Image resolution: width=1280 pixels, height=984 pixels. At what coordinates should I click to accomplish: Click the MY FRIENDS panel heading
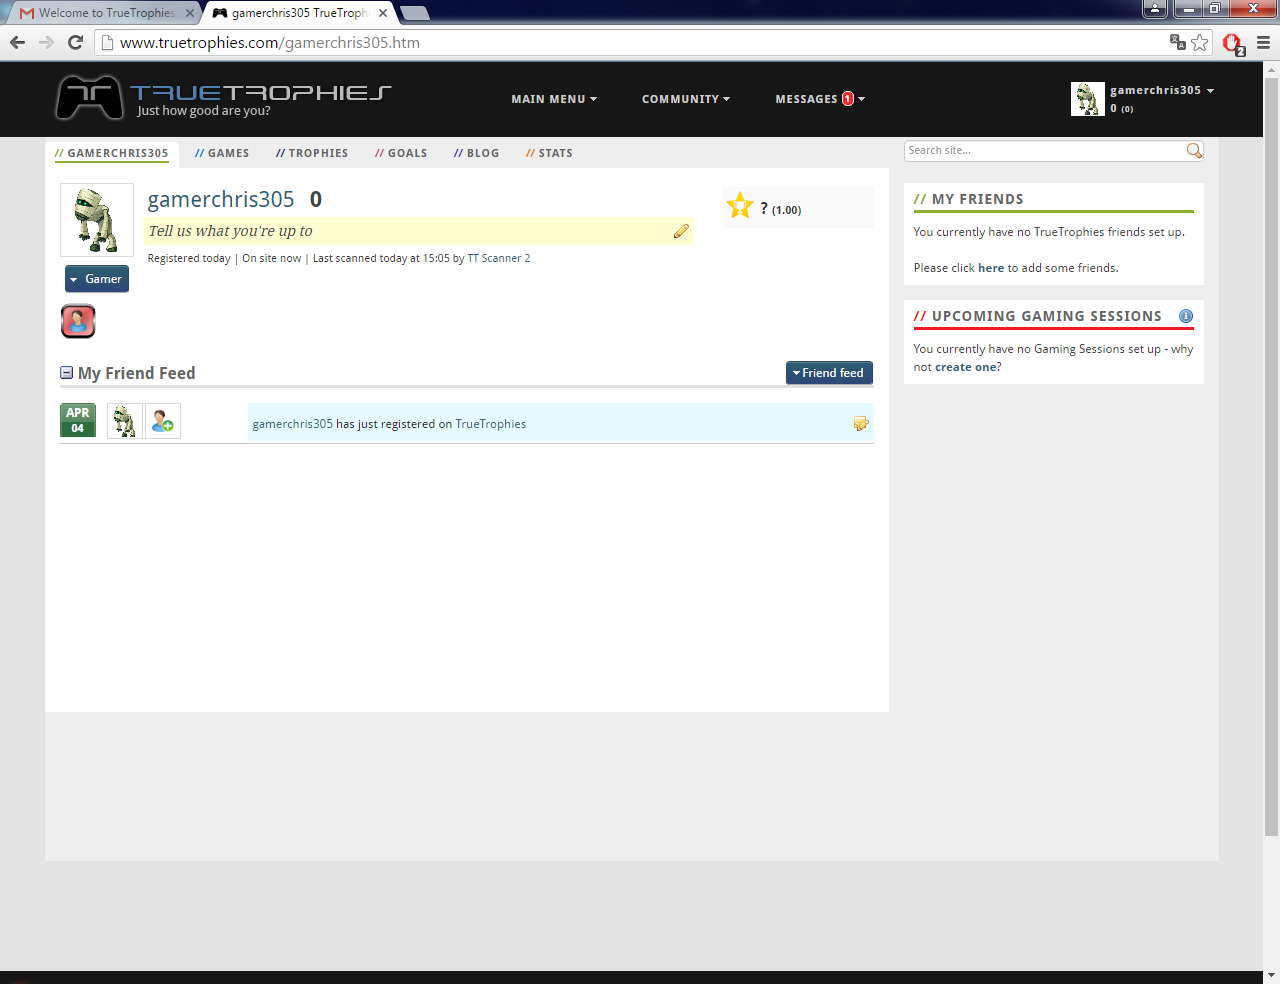(978, 199)
